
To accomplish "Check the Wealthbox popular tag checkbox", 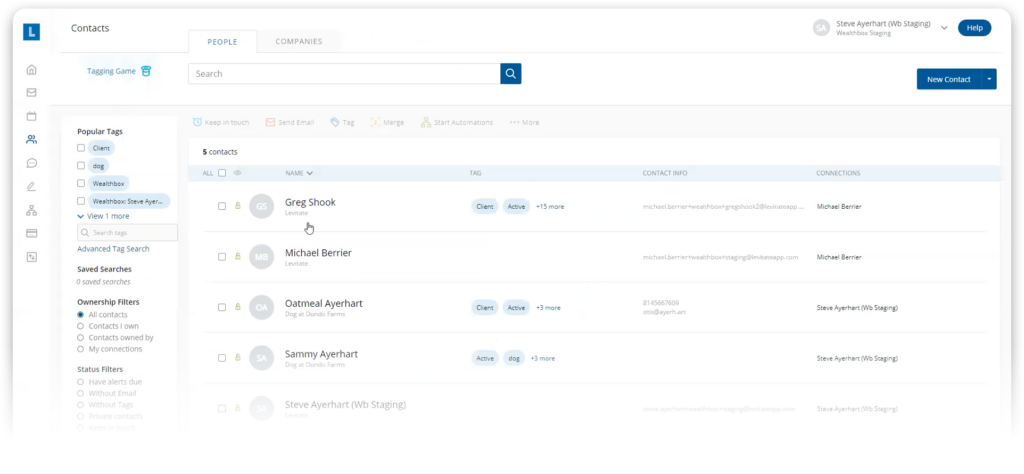I will coord(81,183).
